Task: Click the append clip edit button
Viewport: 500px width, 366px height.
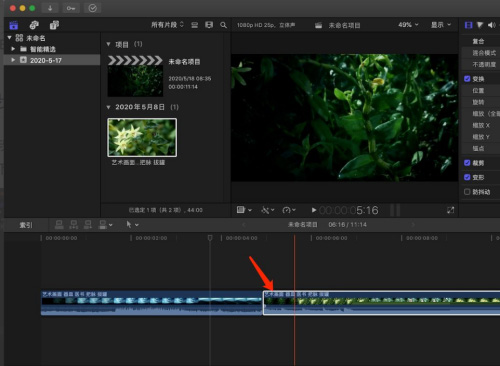Action: point(88,225)
